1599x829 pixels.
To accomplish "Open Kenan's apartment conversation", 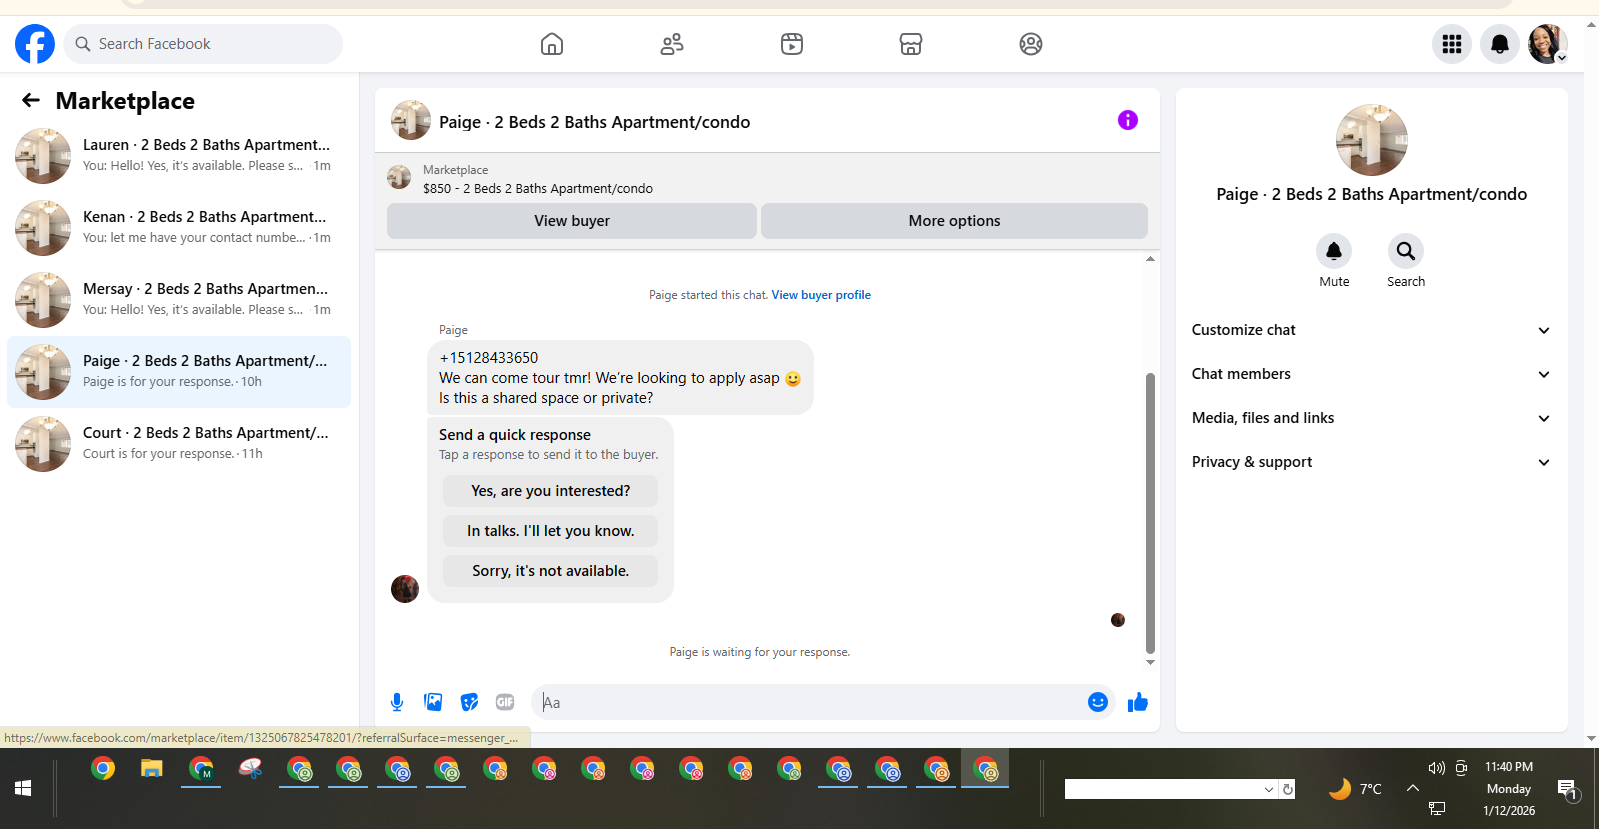I will (x=179, y=228).
